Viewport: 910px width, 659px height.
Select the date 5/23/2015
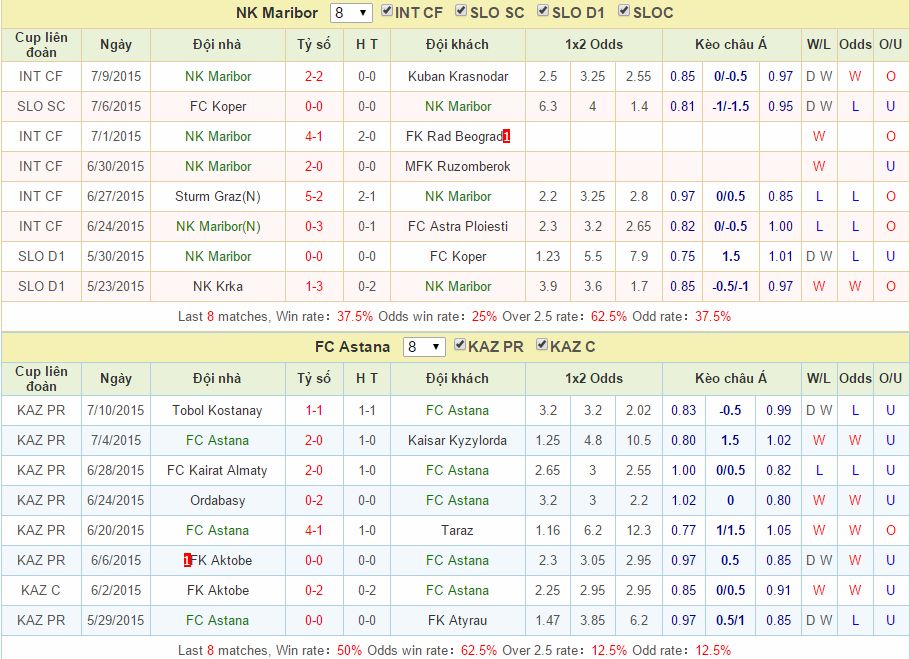115,287
